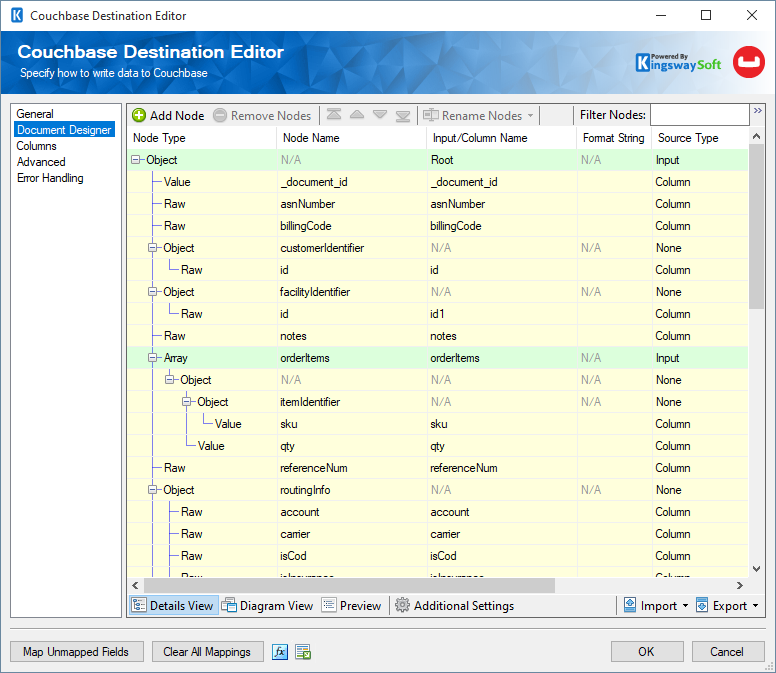Switch to Diagram View tab

268,605
